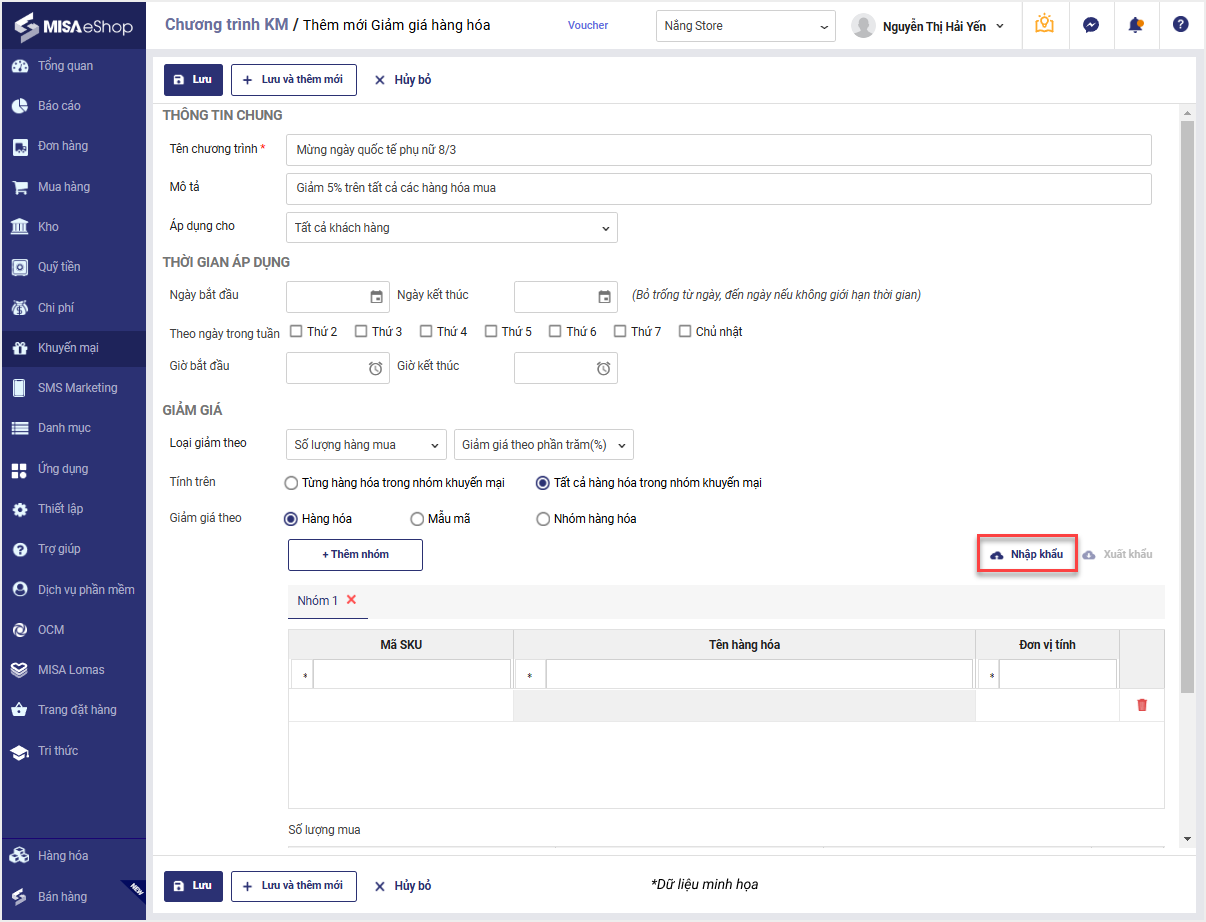Image resolution: width=1206 pixels, height=922 pixels.
Task: Click the end time clock icon
Action: (x=603, y=369)
